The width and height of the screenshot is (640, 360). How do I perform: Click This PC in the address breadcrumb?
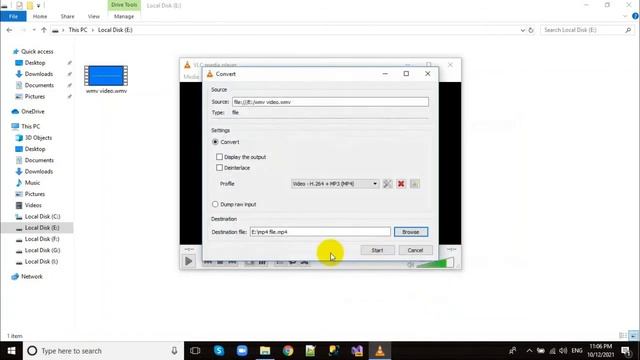78,30
